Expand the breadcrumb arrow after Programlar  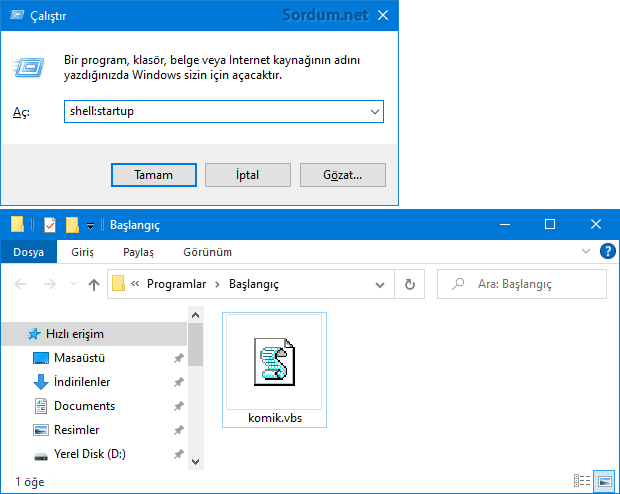coord(217,284)
